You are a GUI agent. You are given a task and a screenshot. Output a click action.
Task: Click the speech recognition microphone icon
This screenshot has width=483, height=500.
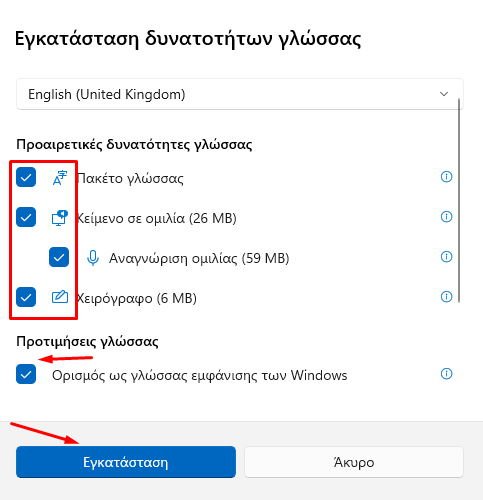click(x=93, y=258)
